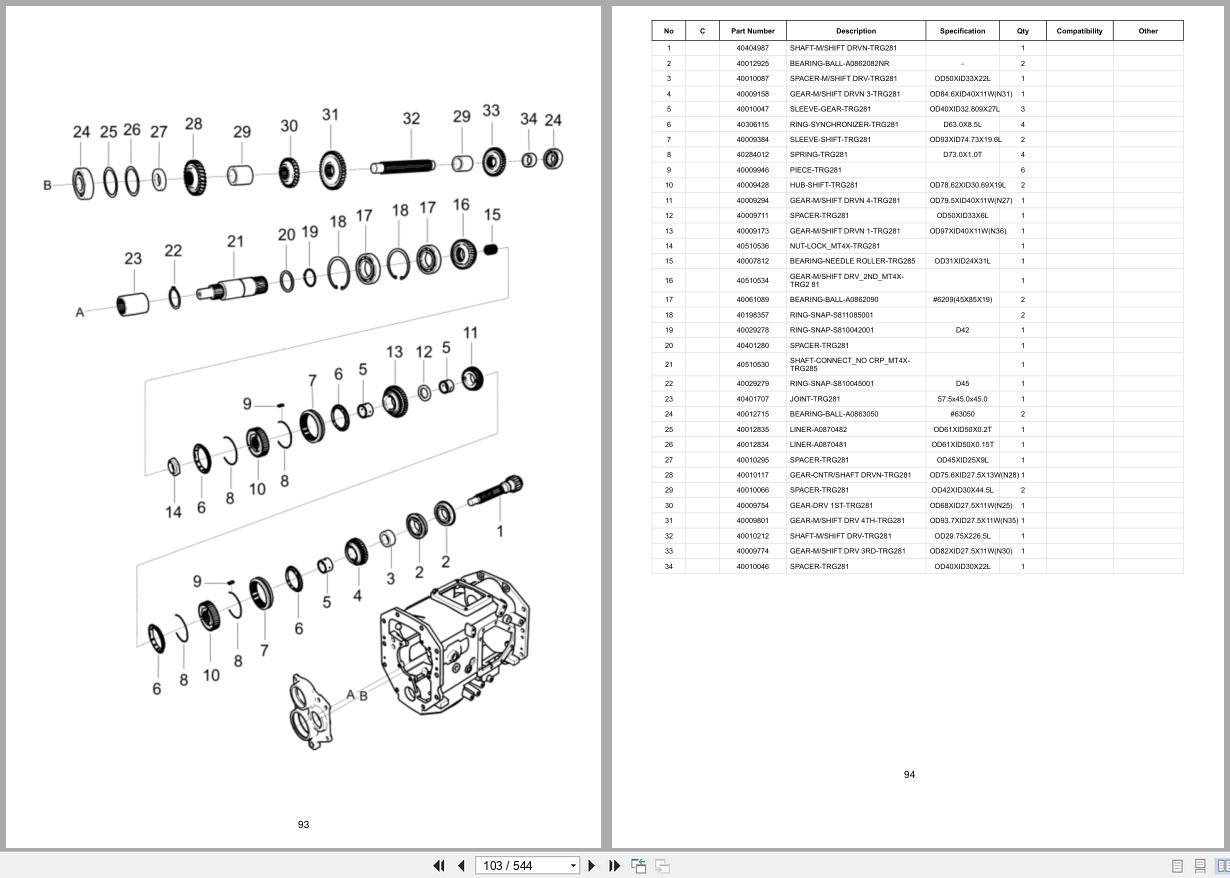Select RING-SYNCHRONIZER-TRG281 description
The height and width of the screenshot is (878, 1230).
[844, 124]
